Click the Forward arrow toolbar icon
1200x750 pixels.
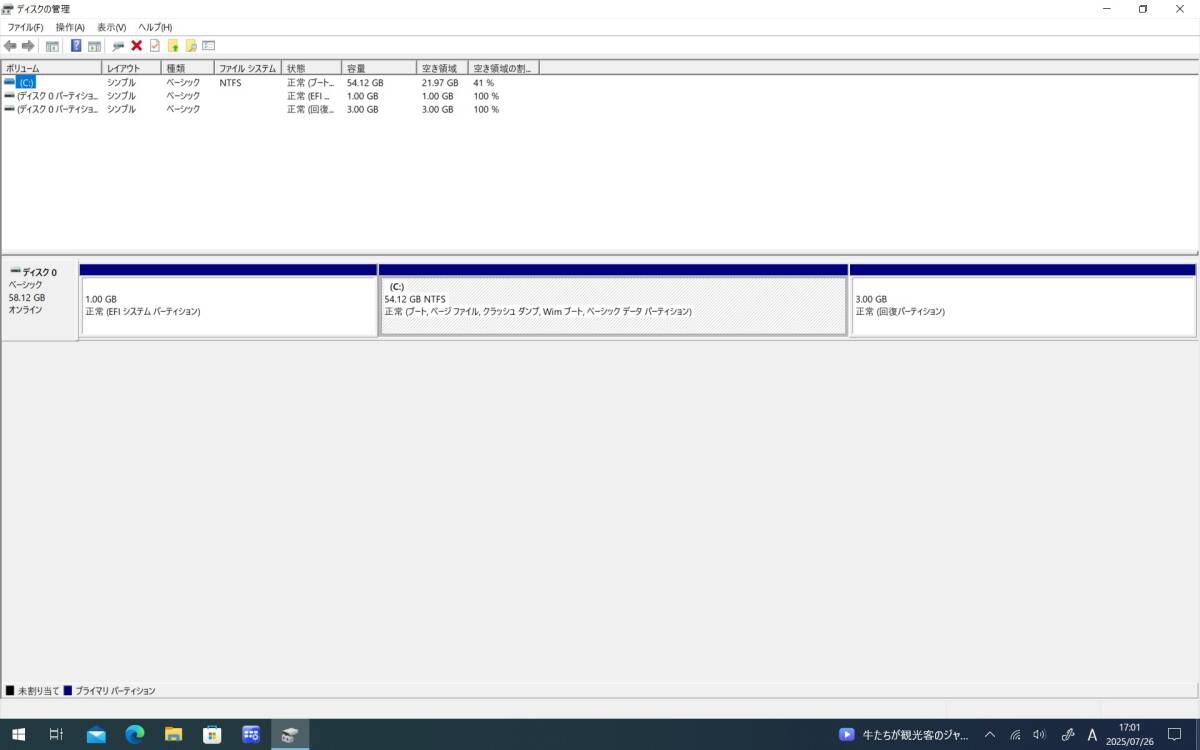coord(28,46)
